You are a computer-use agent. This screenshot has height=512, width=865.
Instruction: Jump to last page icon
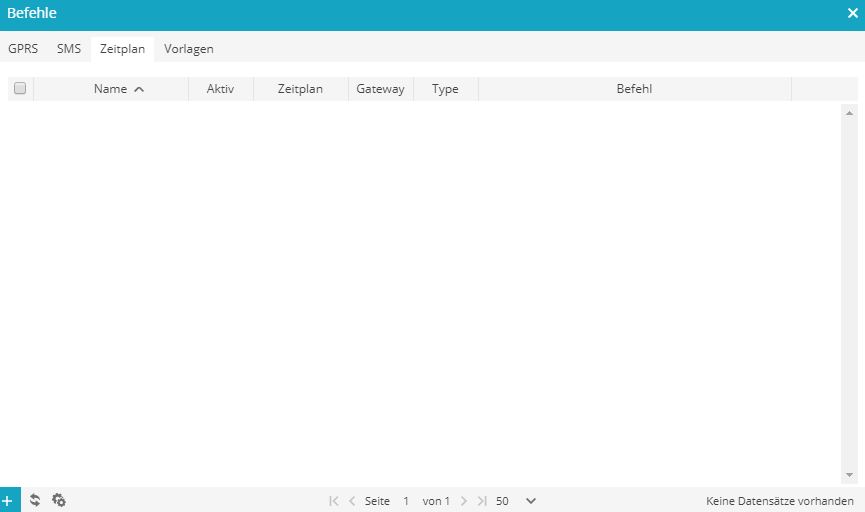click(x=482, y=501)
